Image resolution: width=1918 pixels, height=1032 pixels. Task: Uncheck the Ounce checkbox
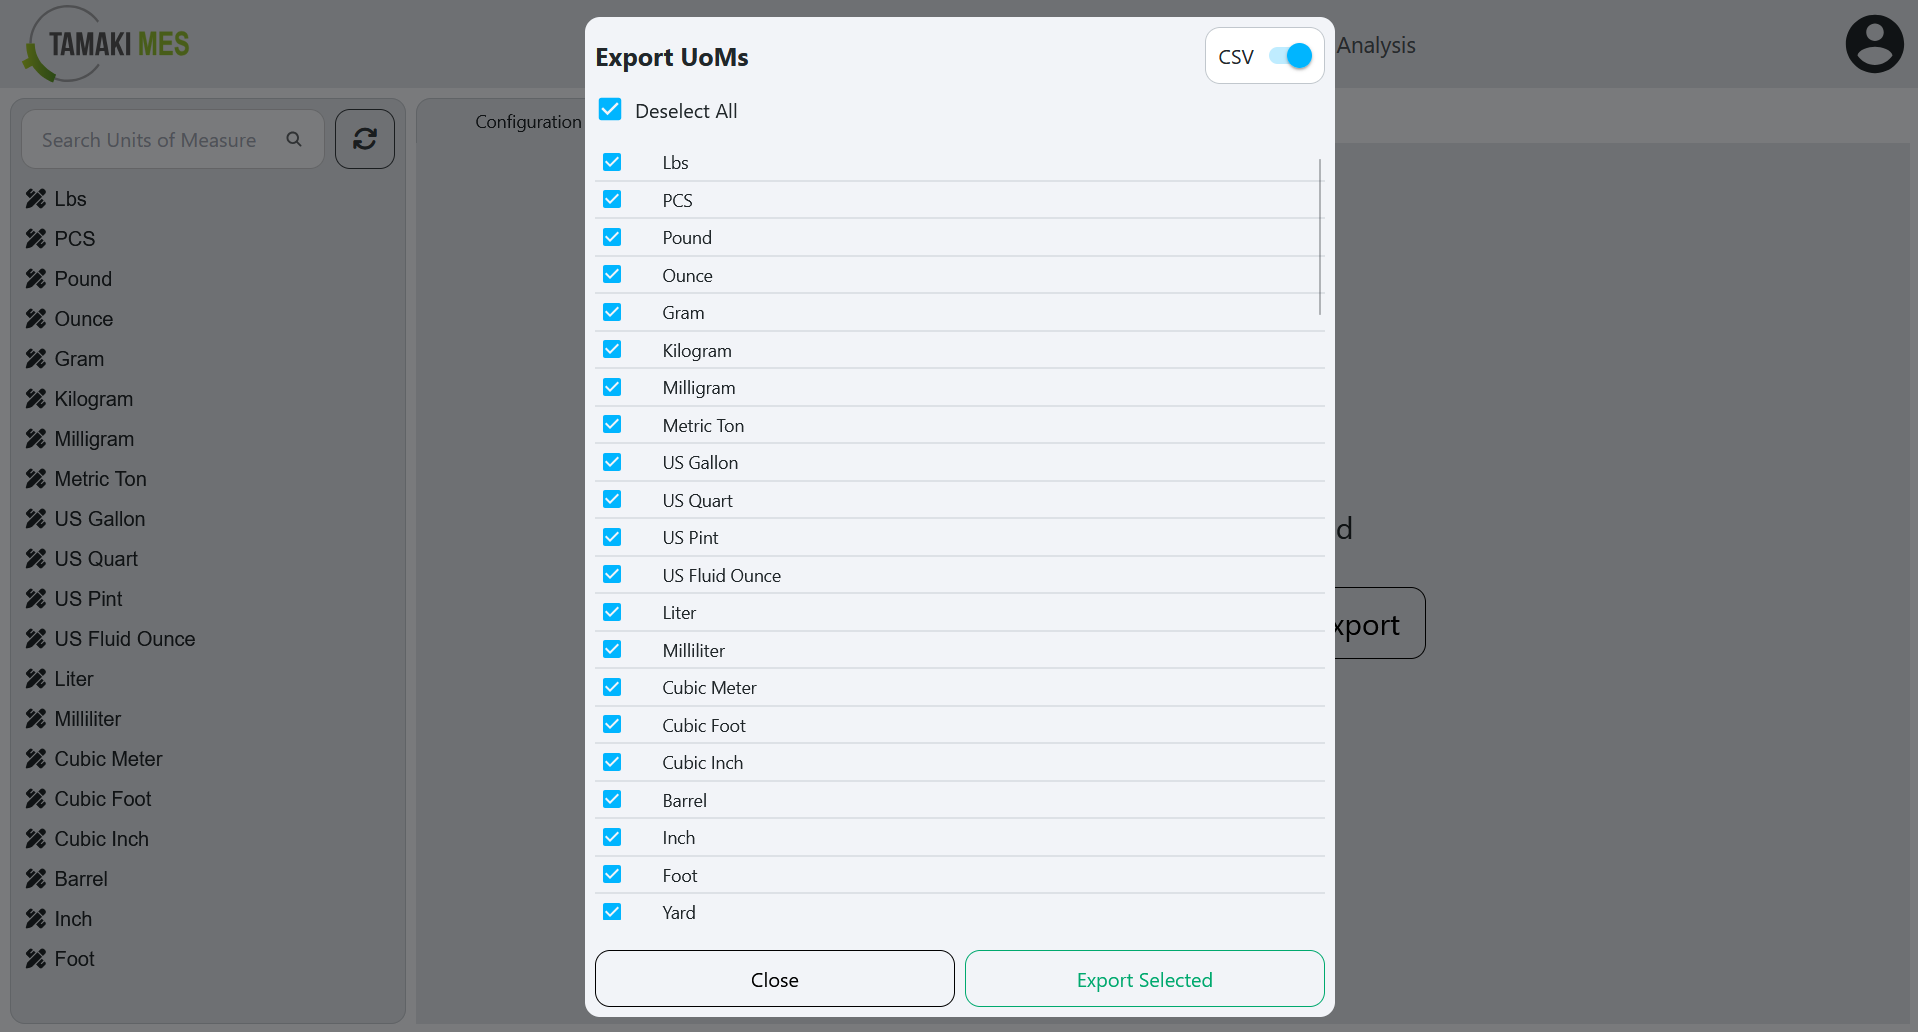(612, 274)
